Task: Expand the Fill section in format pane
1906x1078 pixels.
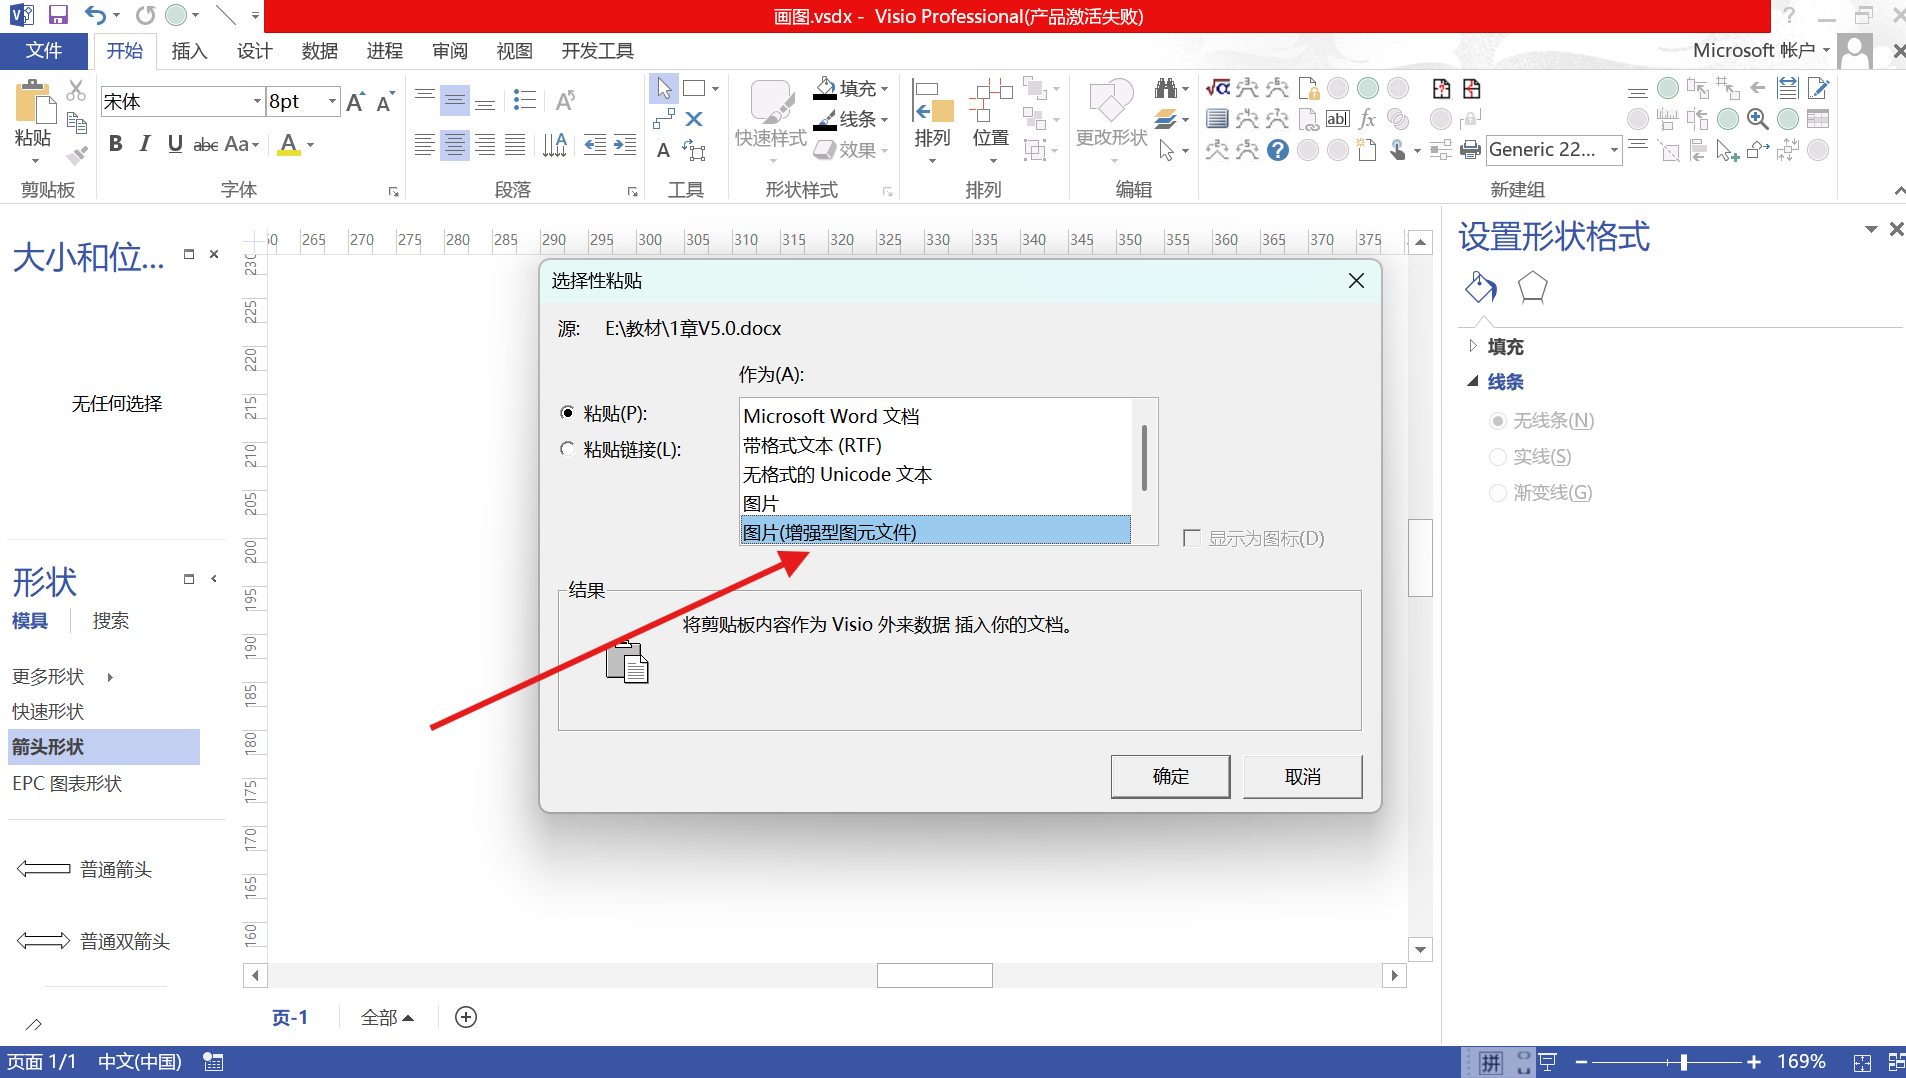Action: click(x=1472, y=346)
